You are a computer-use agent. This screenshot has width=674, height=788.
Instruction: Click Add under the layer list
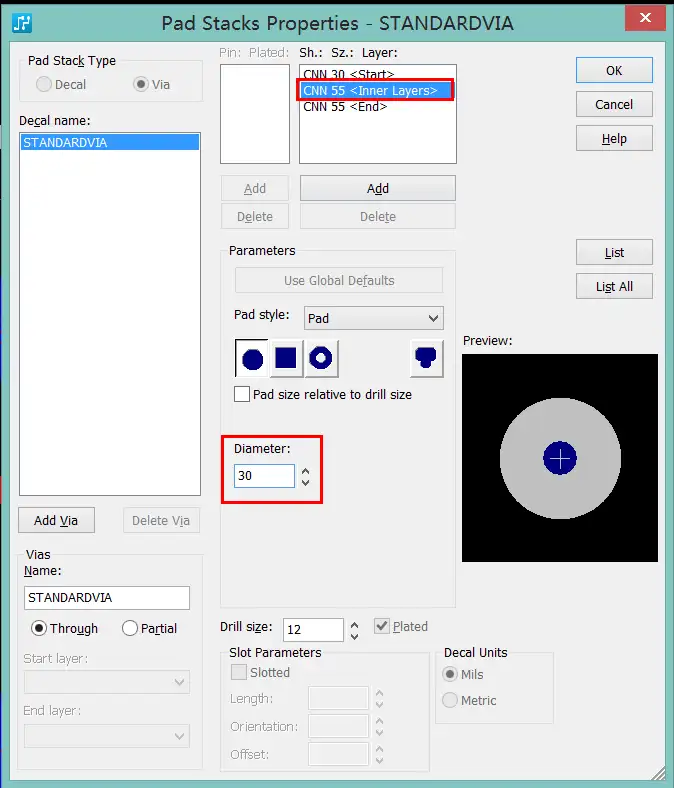click(x=378, y=188)
